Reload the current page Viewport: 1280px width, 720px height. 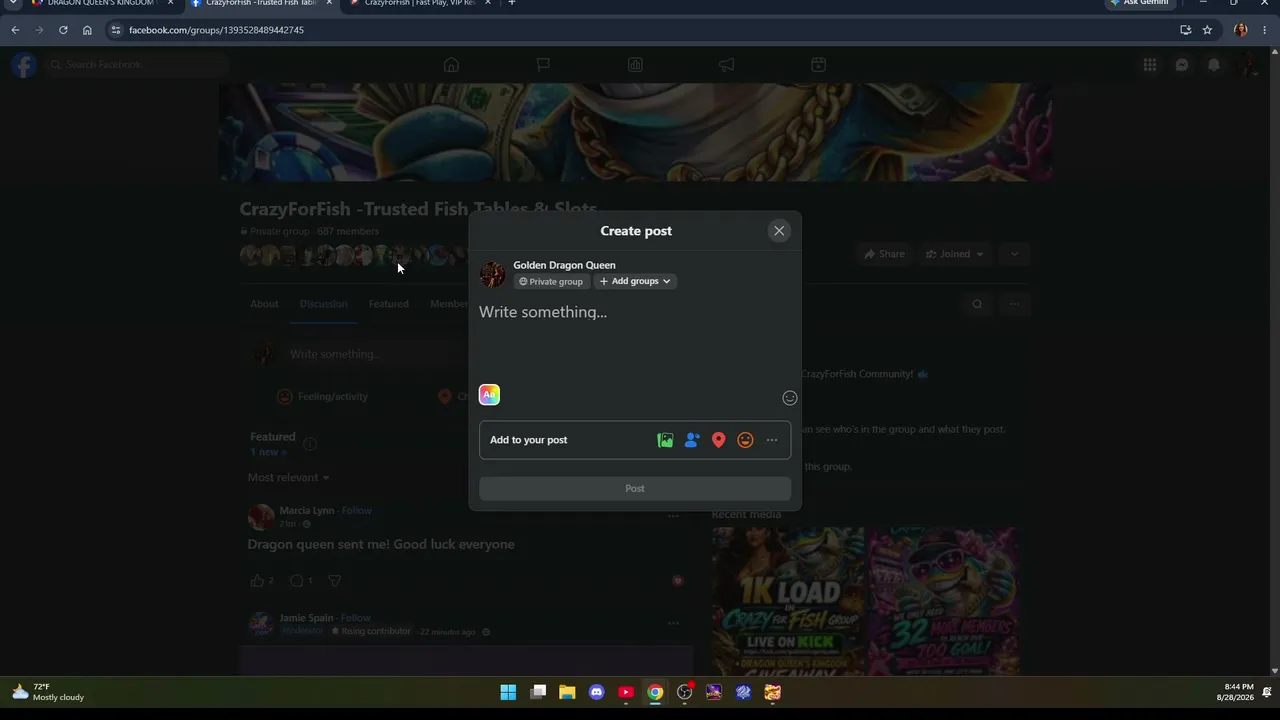pos(63,30)
